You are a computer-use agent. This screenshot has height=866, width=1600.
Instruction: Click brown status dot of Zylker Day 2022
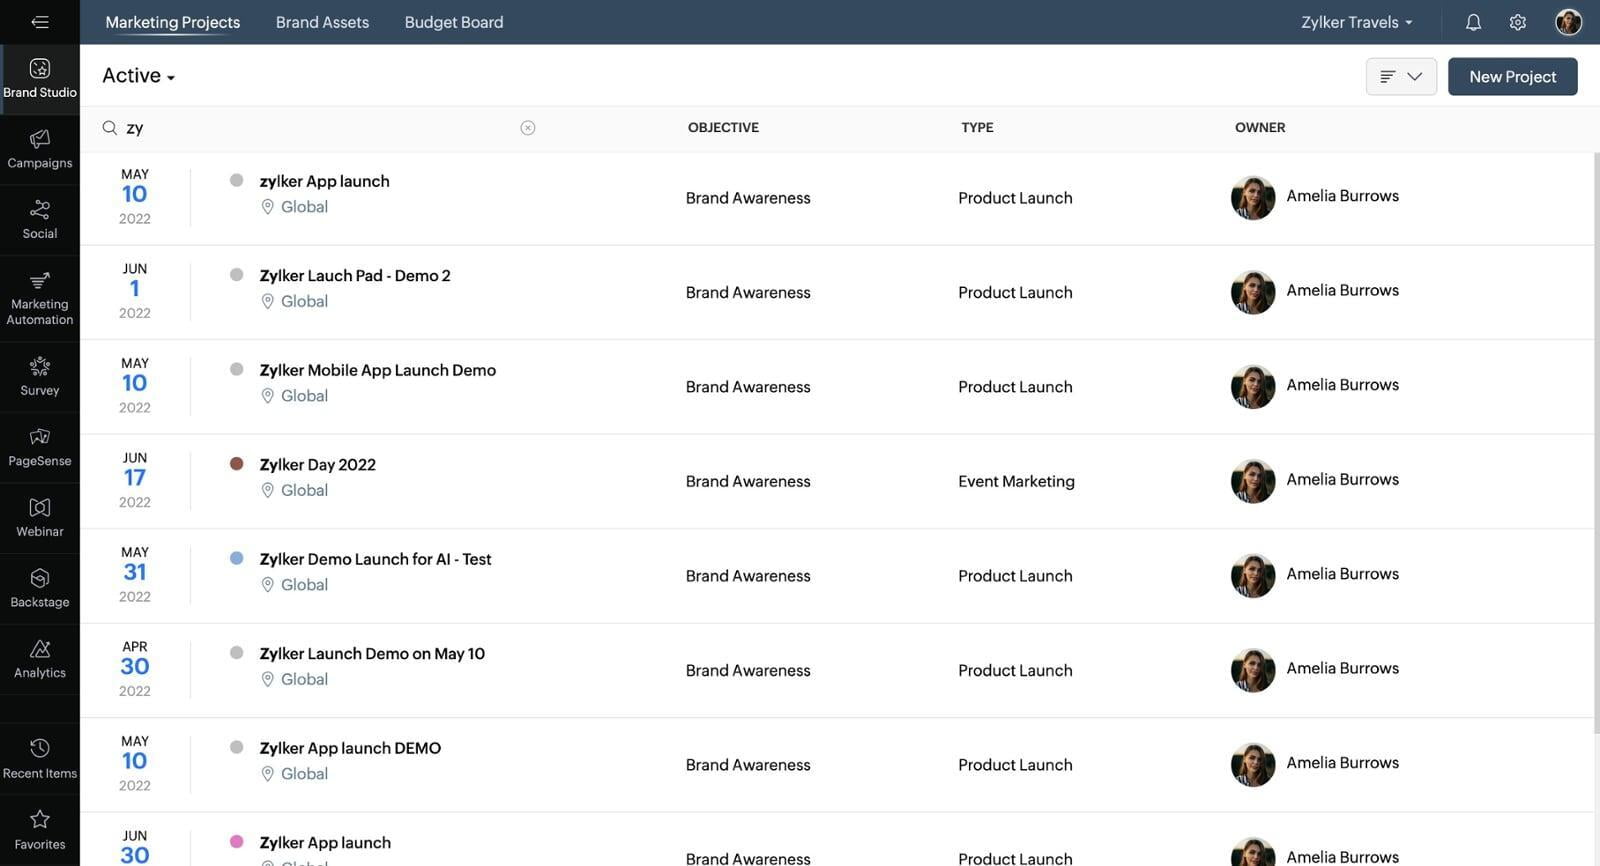[237, 464]
